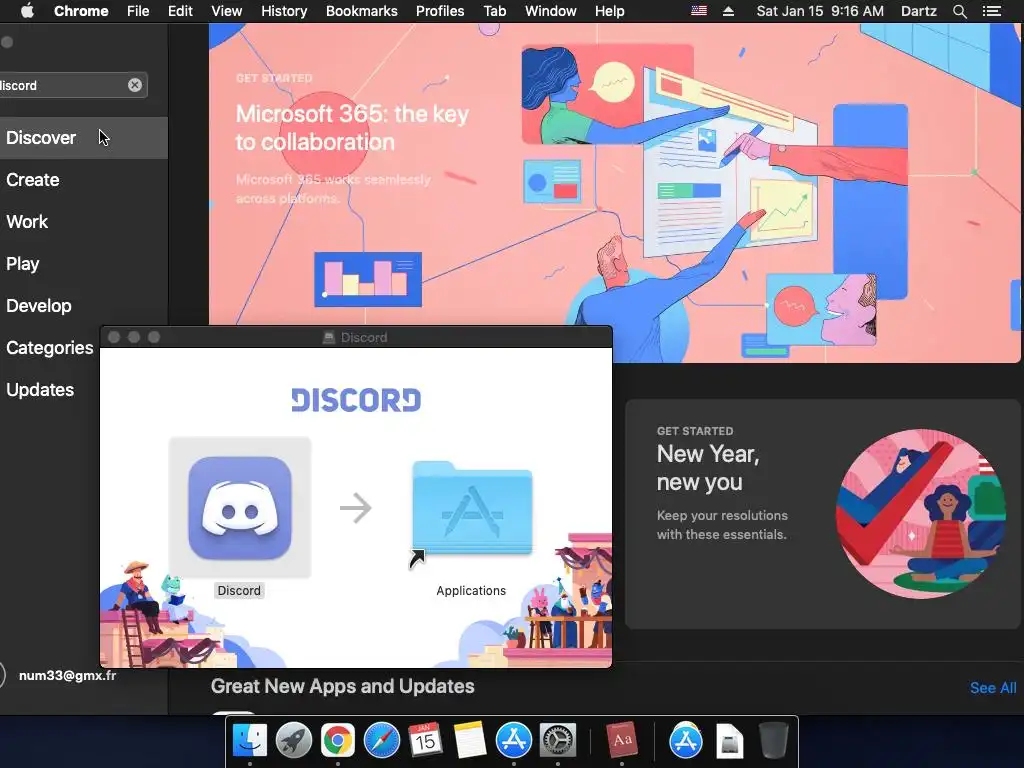Open Finder from the Dock

250,741
